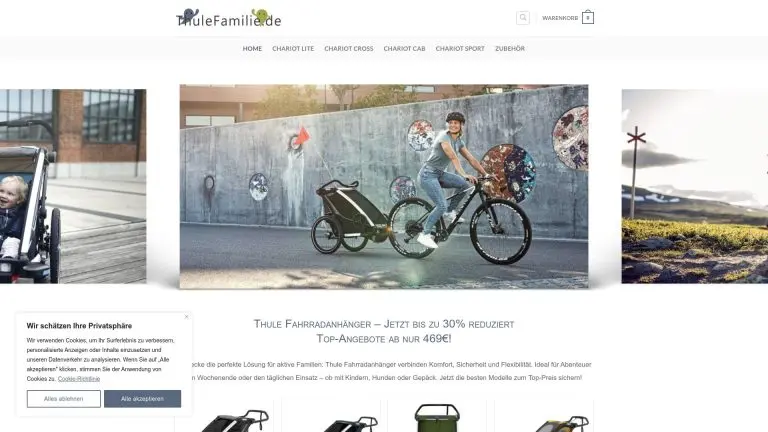Go to the HOME menu item
Viewport: 768px width, 432px height.
pos(252,48)
